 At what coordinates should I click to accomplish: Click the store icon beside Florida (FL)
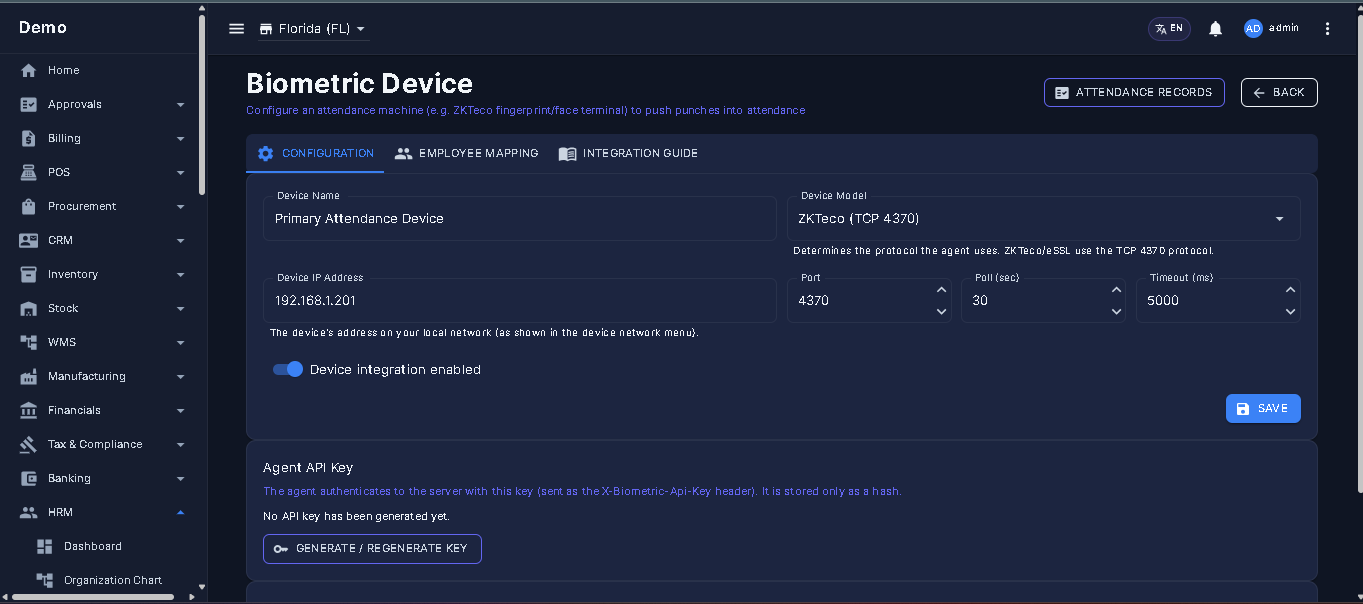tap(266, 29)
